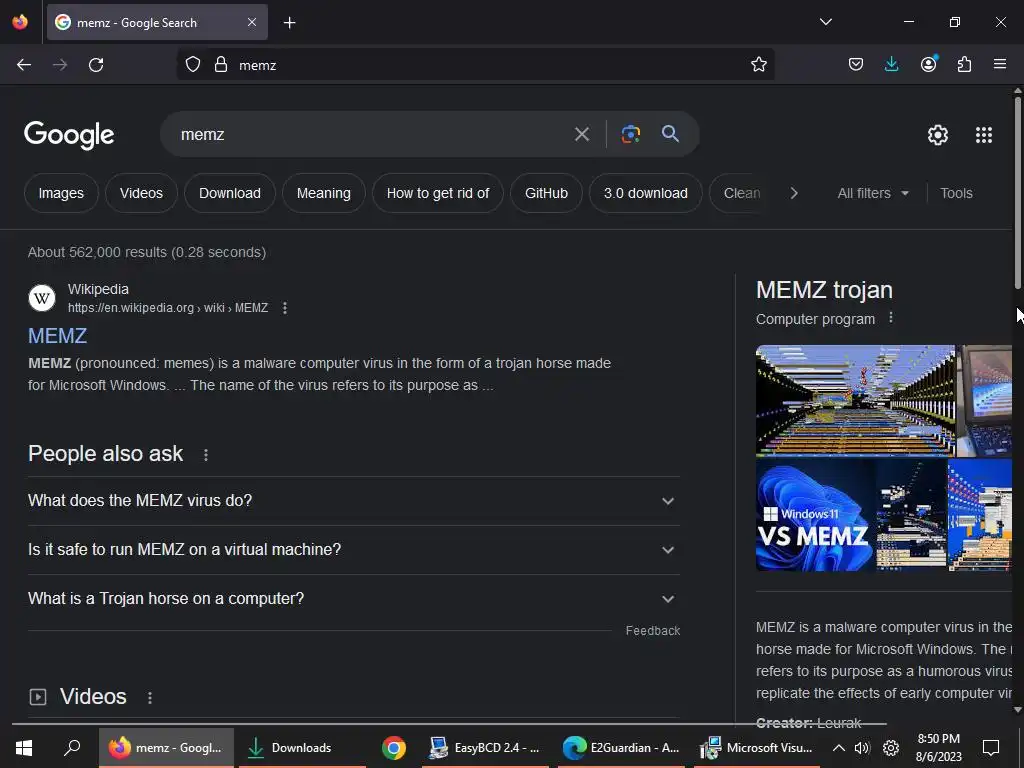The image size is (1024, 768).
Task: Open the MEMZ Wikipedia result link
Action: click(x=57, y=336)
